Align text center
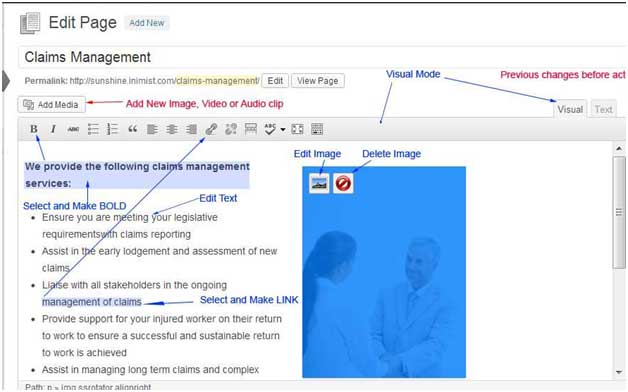This screenshot has height=392, width=628. [x=172, y=129]
